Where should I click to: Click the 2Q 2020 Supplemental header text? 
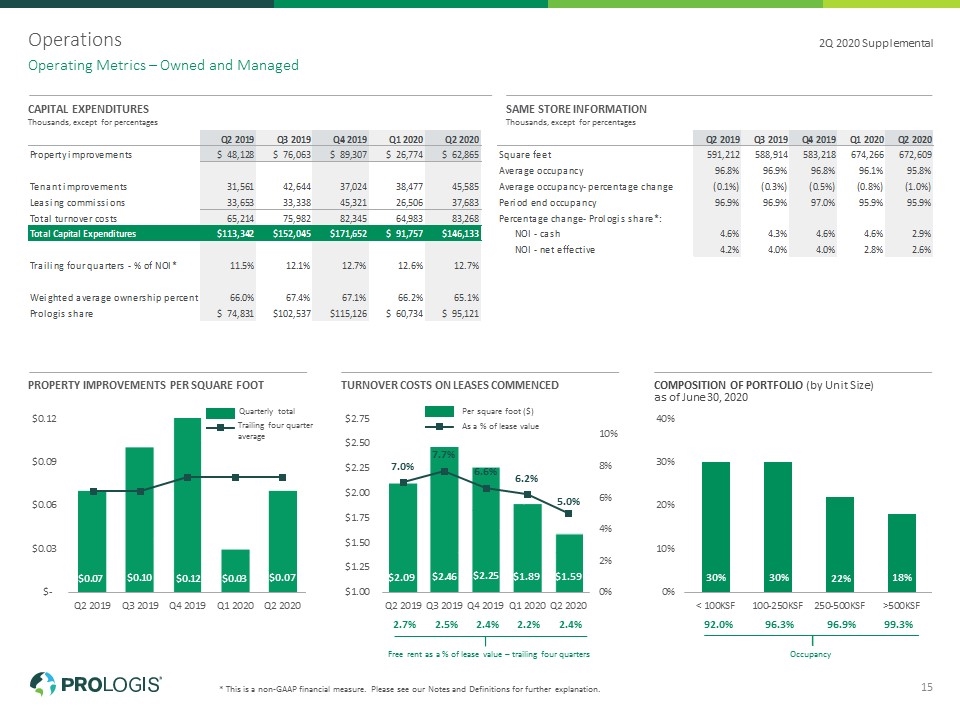[876, 43]
